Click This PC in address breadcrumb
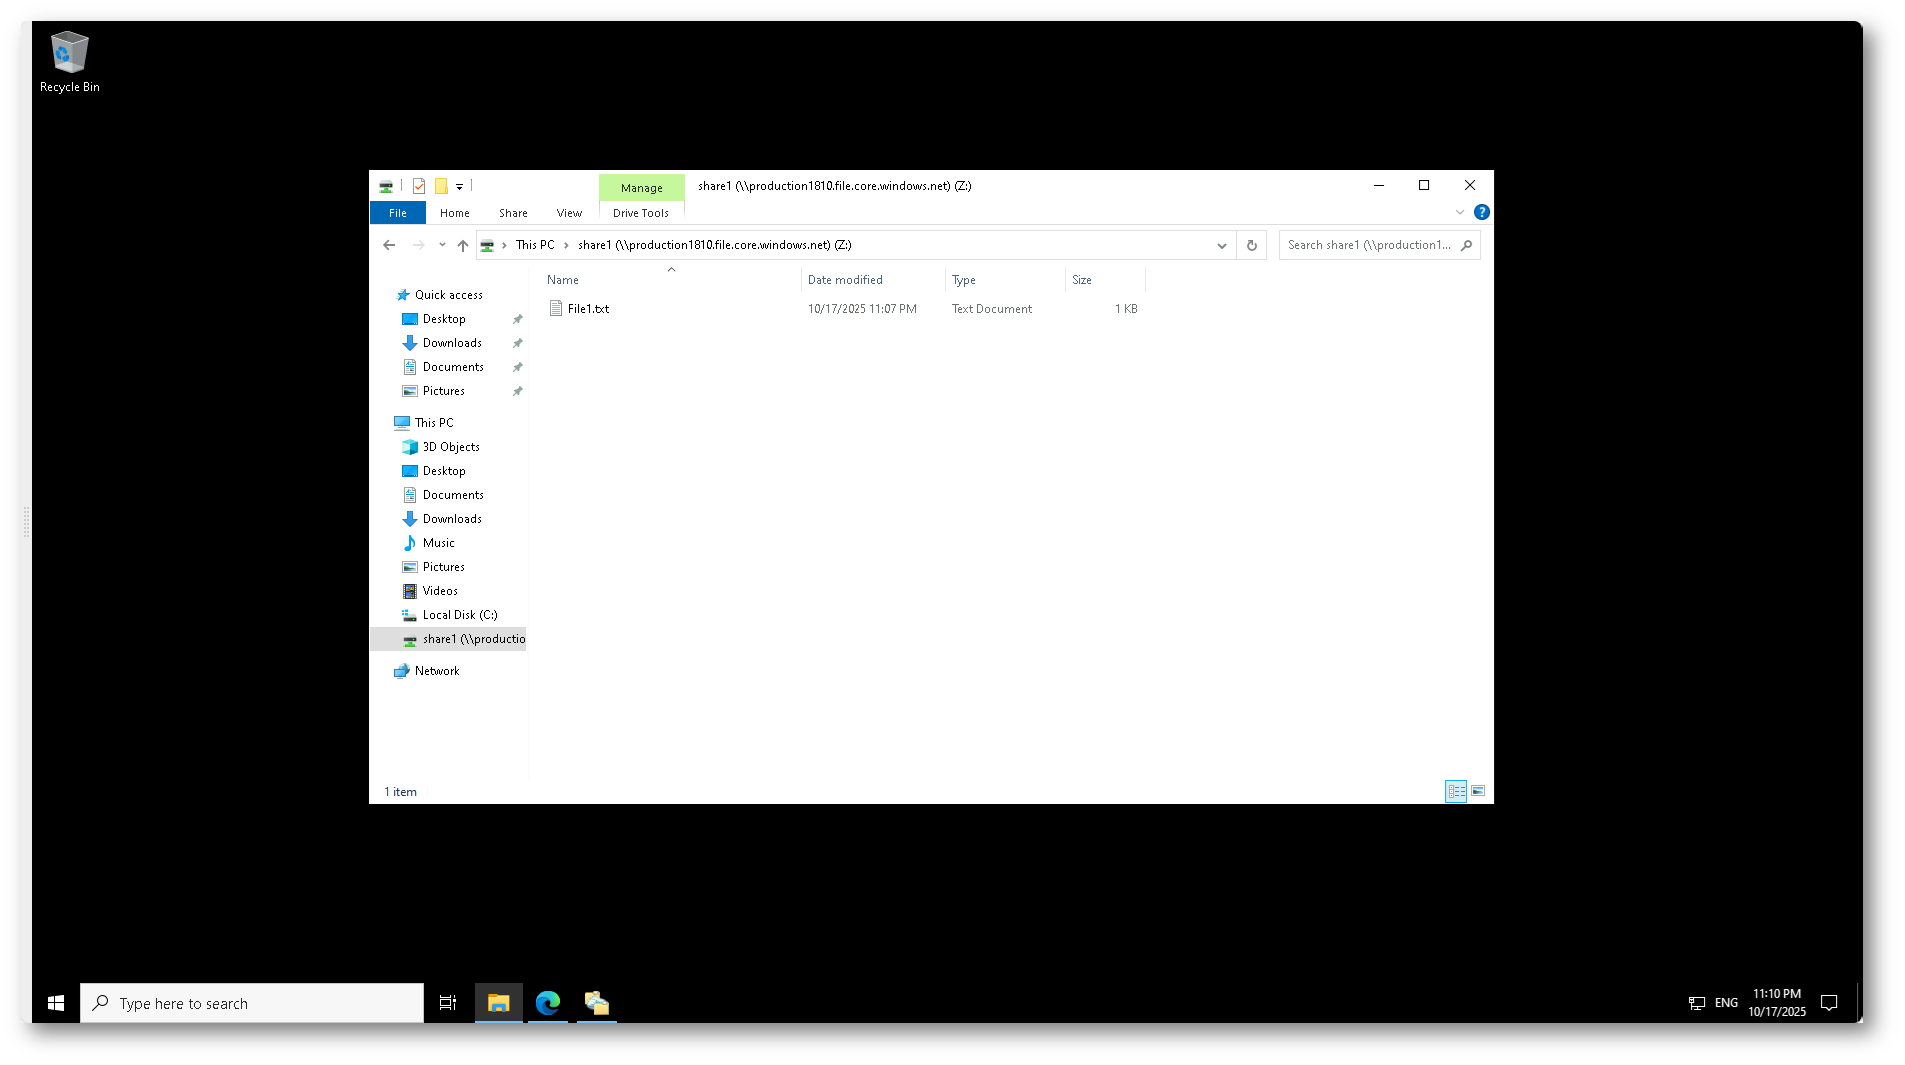1905x1065 pixels. (534, 245)
